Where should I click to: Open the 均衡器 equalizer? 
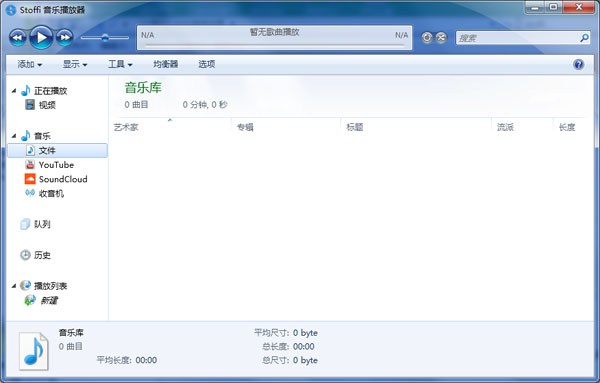pyautogui.click(x=165, y=64)
